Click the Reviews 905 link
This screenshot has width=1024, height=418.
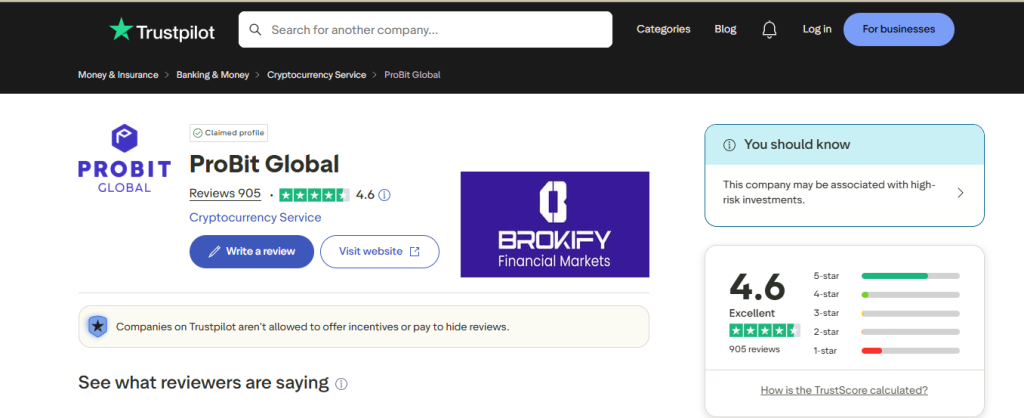[x=225, y=193]
